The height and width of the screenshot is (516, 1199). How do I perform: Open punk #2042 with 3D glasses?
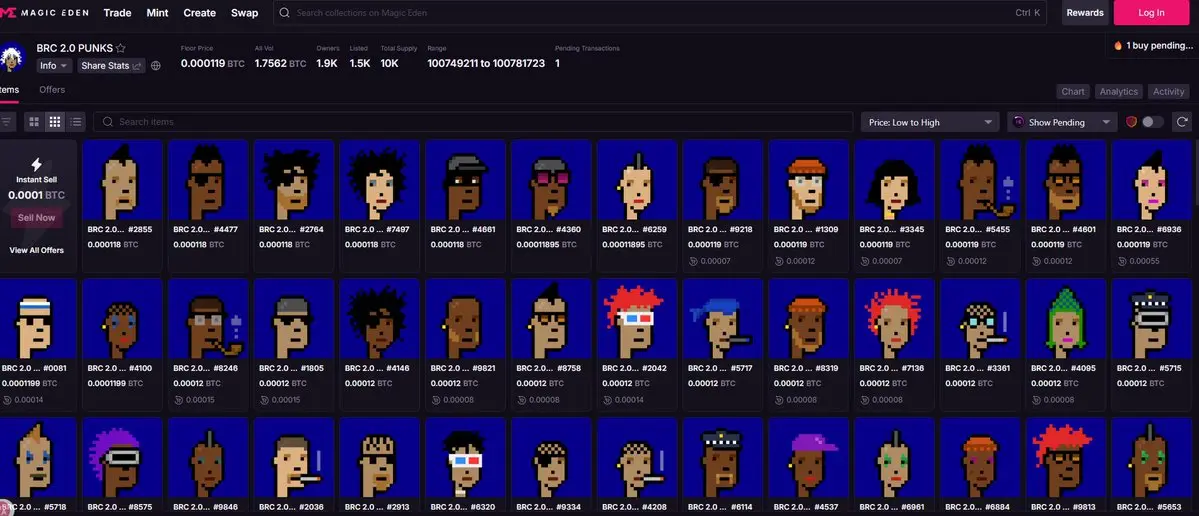pyautogui.click(x=637, y=319)
